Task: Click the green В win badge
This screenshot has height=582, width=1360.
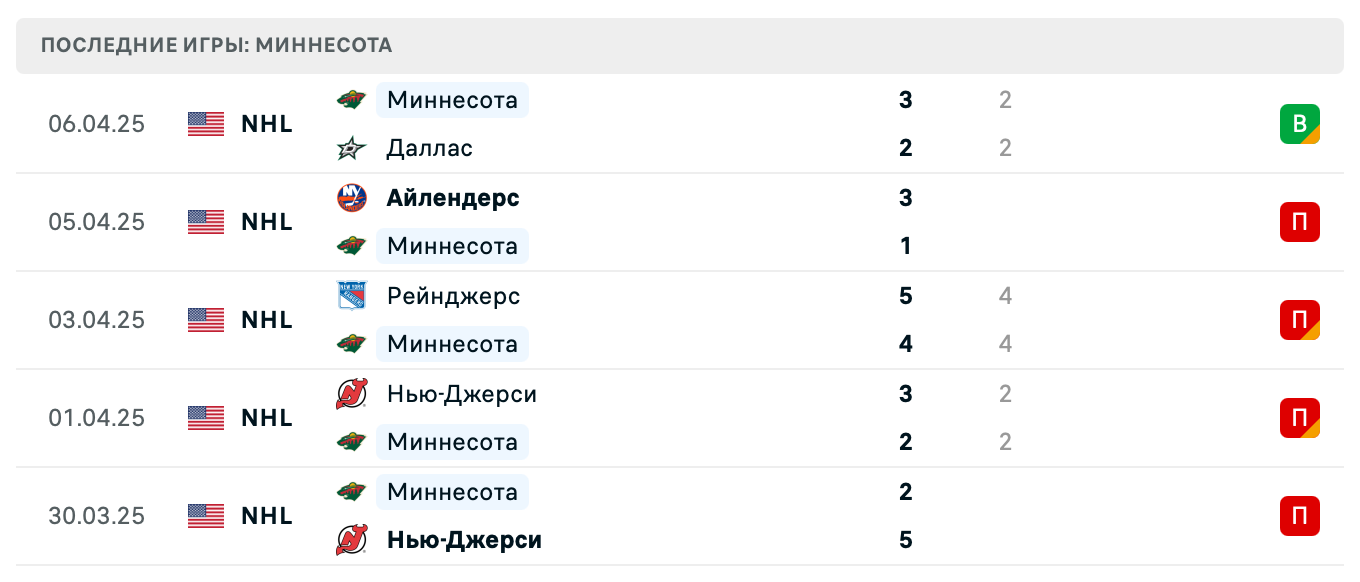Action: point(1300,123)
